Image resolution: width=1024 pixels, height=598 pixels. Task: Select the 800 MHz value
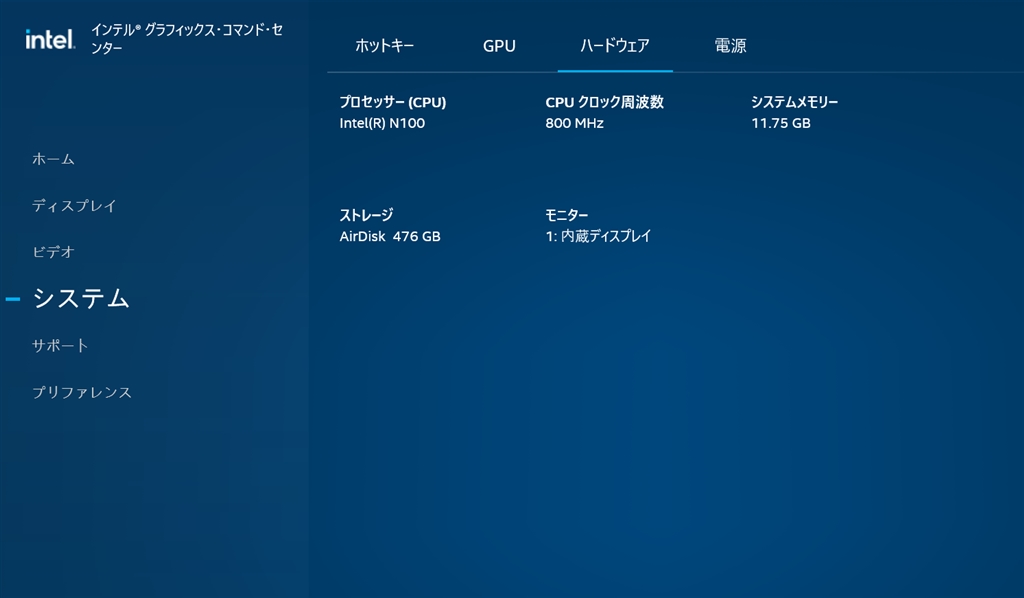click(574, 123)
